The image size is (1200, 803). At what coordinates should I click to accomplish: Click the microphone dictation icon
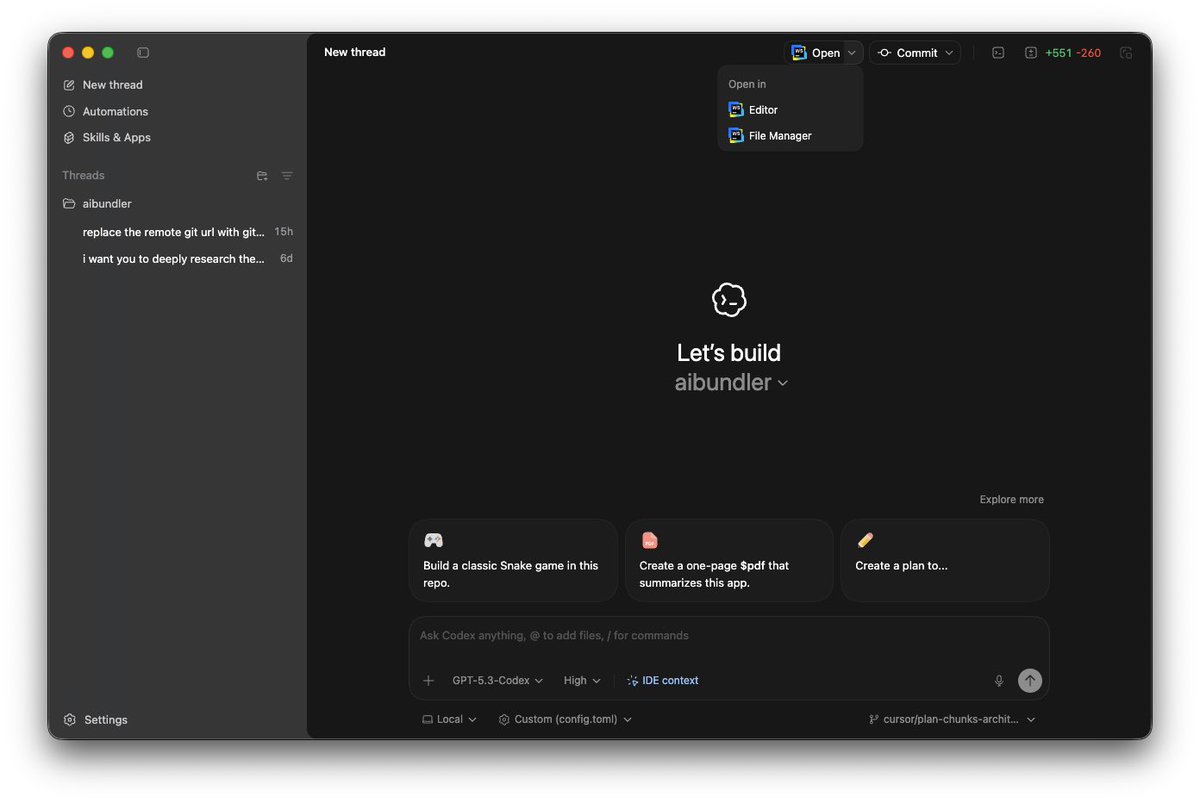(x=998, y=681)
